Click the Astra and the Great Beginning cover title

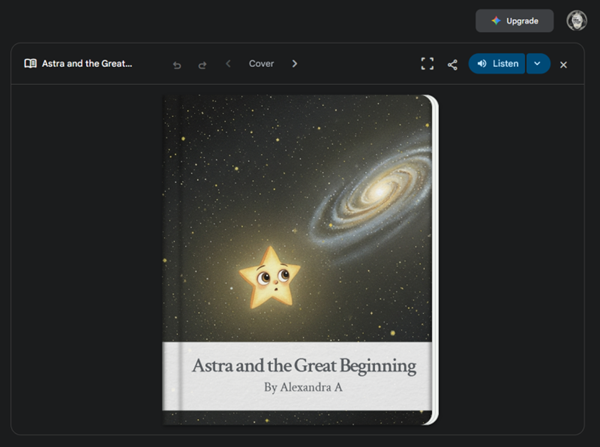(304, 365)
